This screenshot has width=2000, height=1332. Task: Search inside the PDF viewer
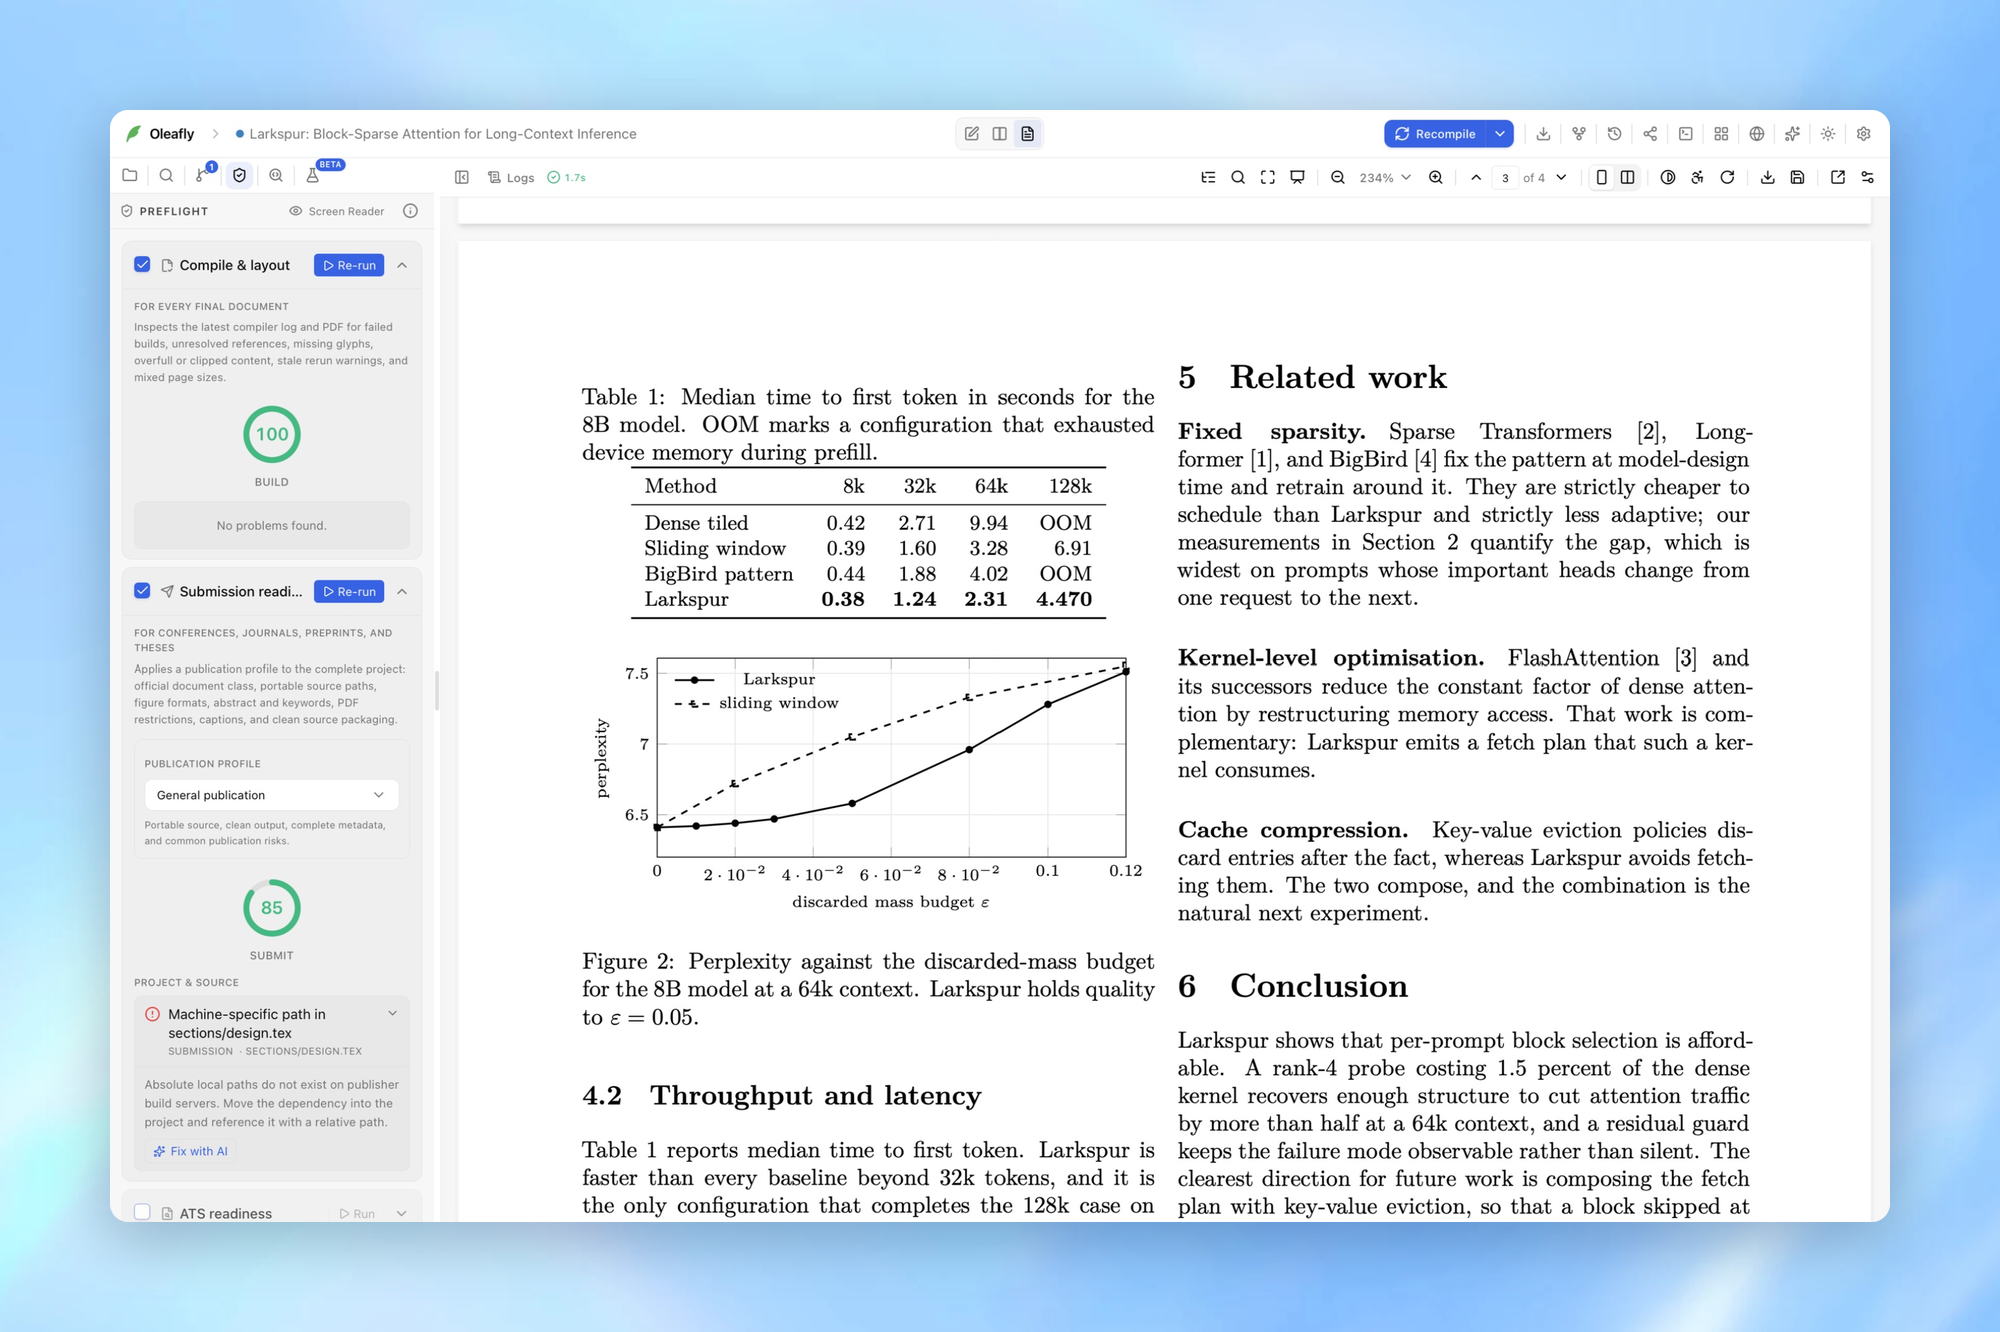tap(1238, 177)
